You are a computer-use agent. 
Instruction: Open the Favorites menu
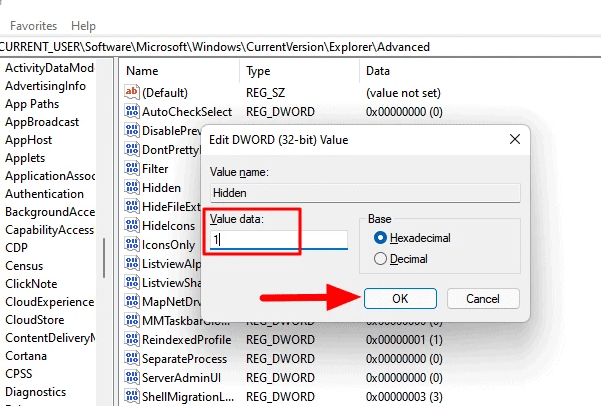(x=33, y=25)
